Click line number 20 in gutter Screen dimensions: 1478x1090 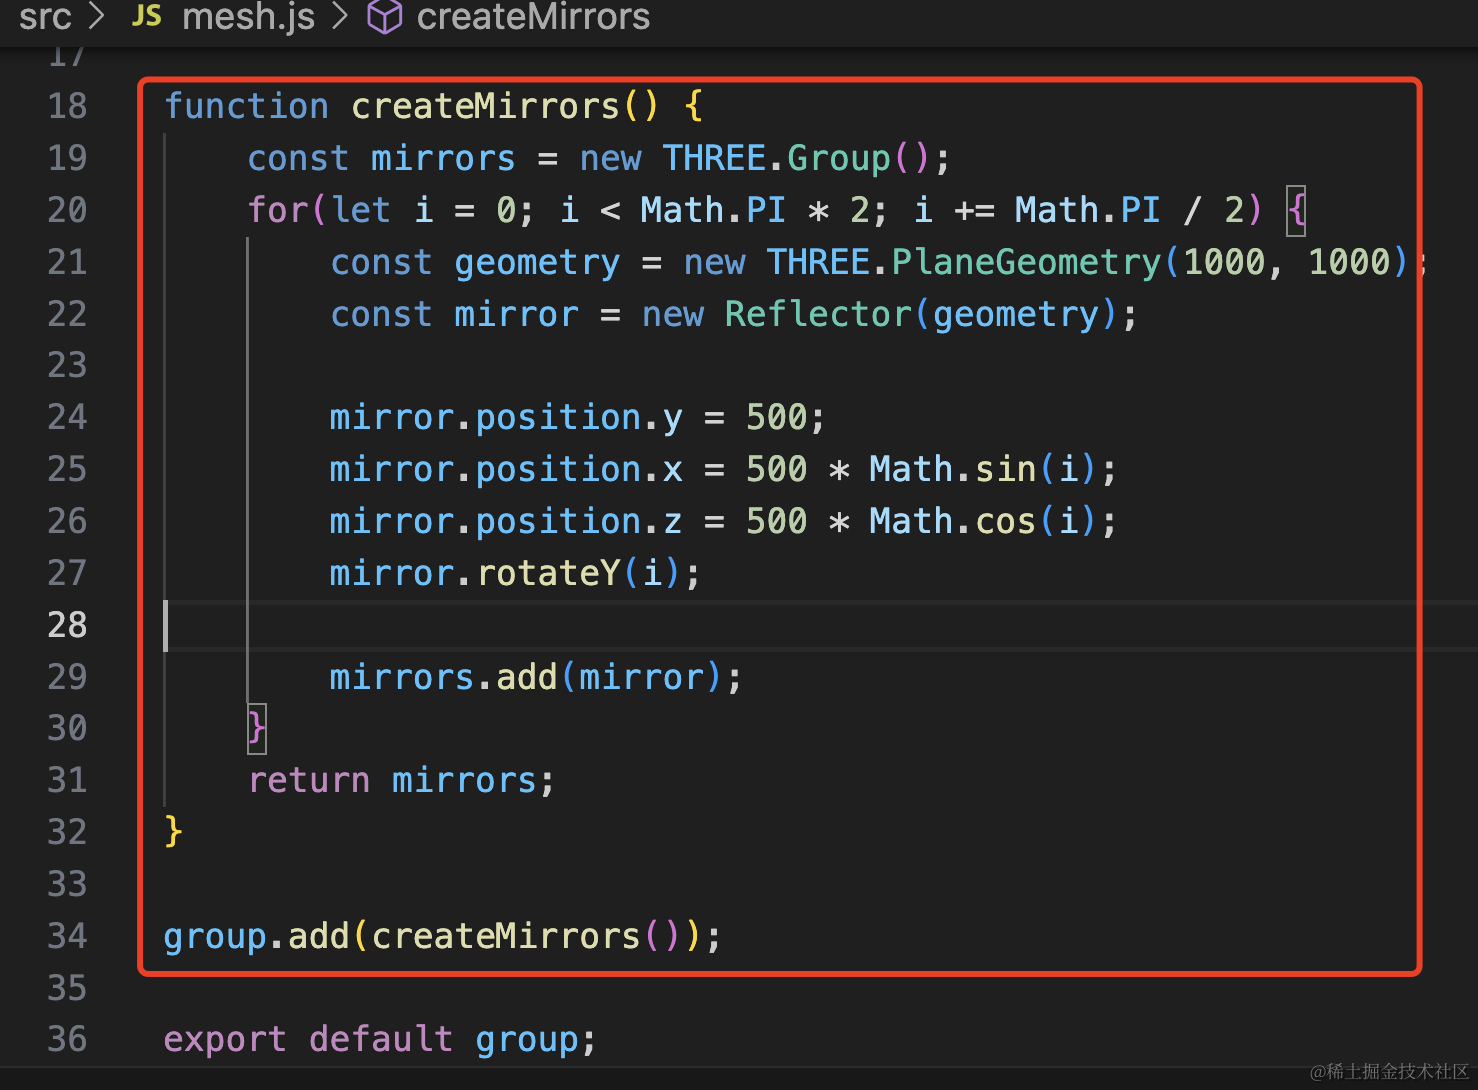[x=67, y=210]
